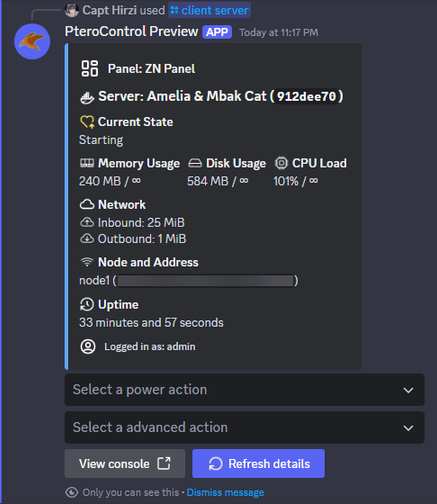Click the Disk Usage drive icon
This screenshot has height=504, width=437.
tap(195, 163)
